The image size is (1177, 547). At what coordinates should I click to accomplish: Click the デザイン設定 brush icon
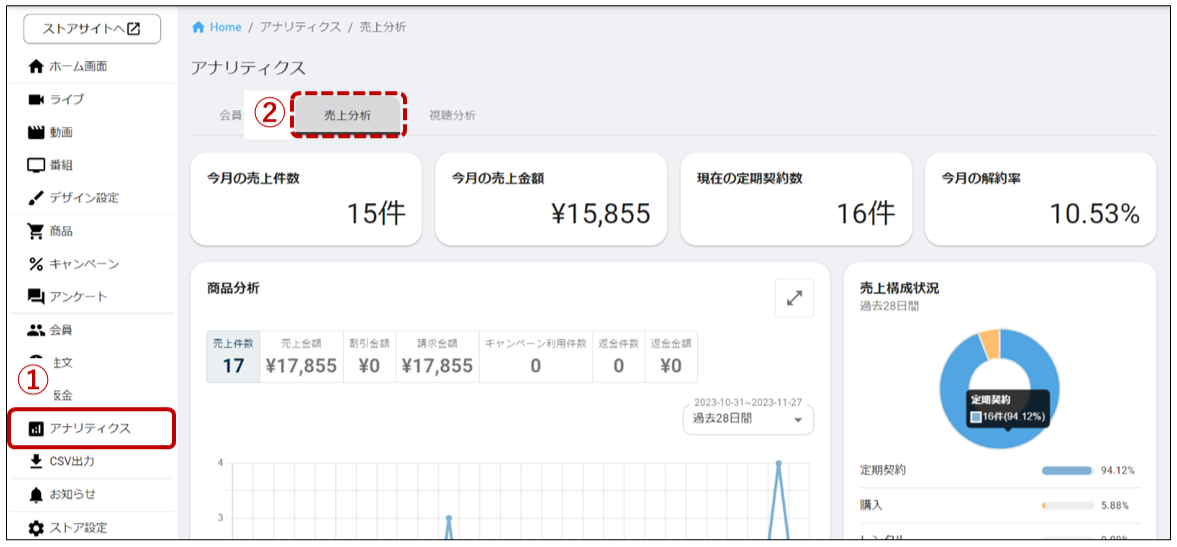tap(36, 198)
